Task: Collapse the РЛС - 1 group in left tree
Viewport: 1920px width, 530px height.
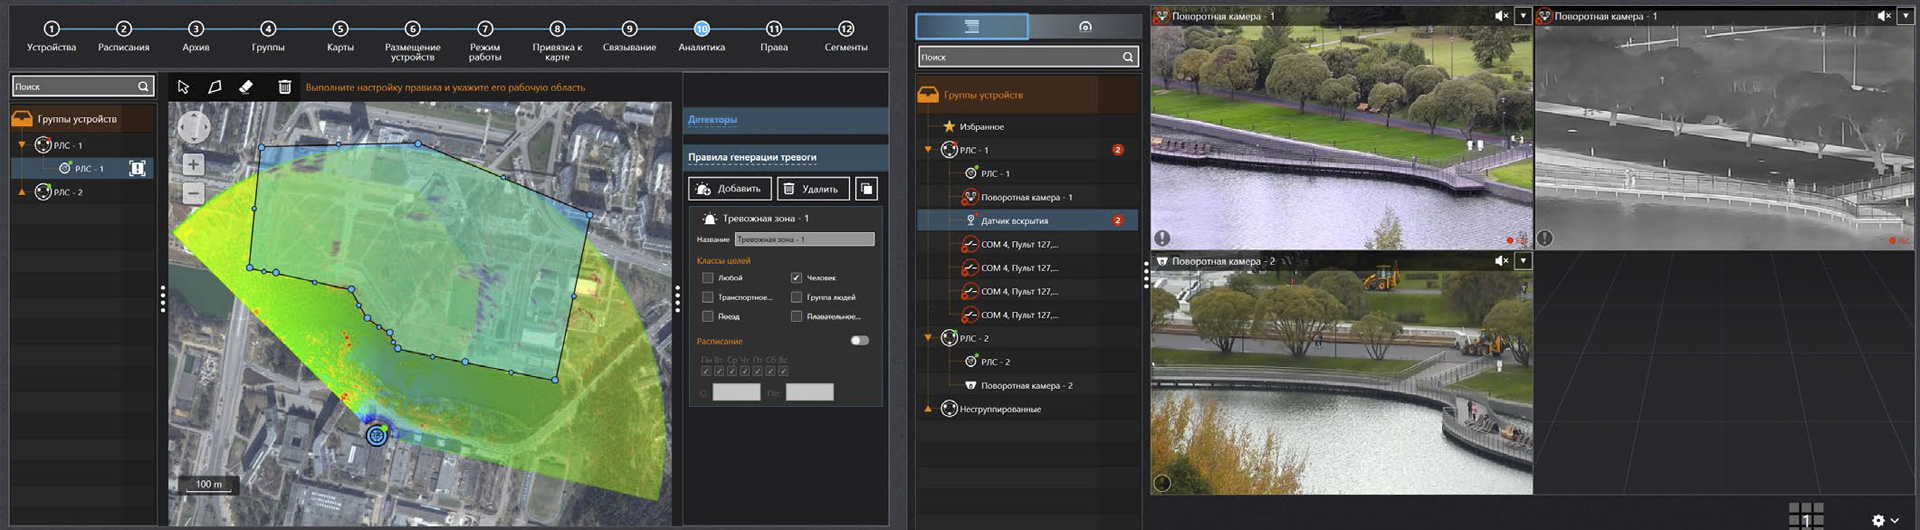Action: [x=22, y=145]
